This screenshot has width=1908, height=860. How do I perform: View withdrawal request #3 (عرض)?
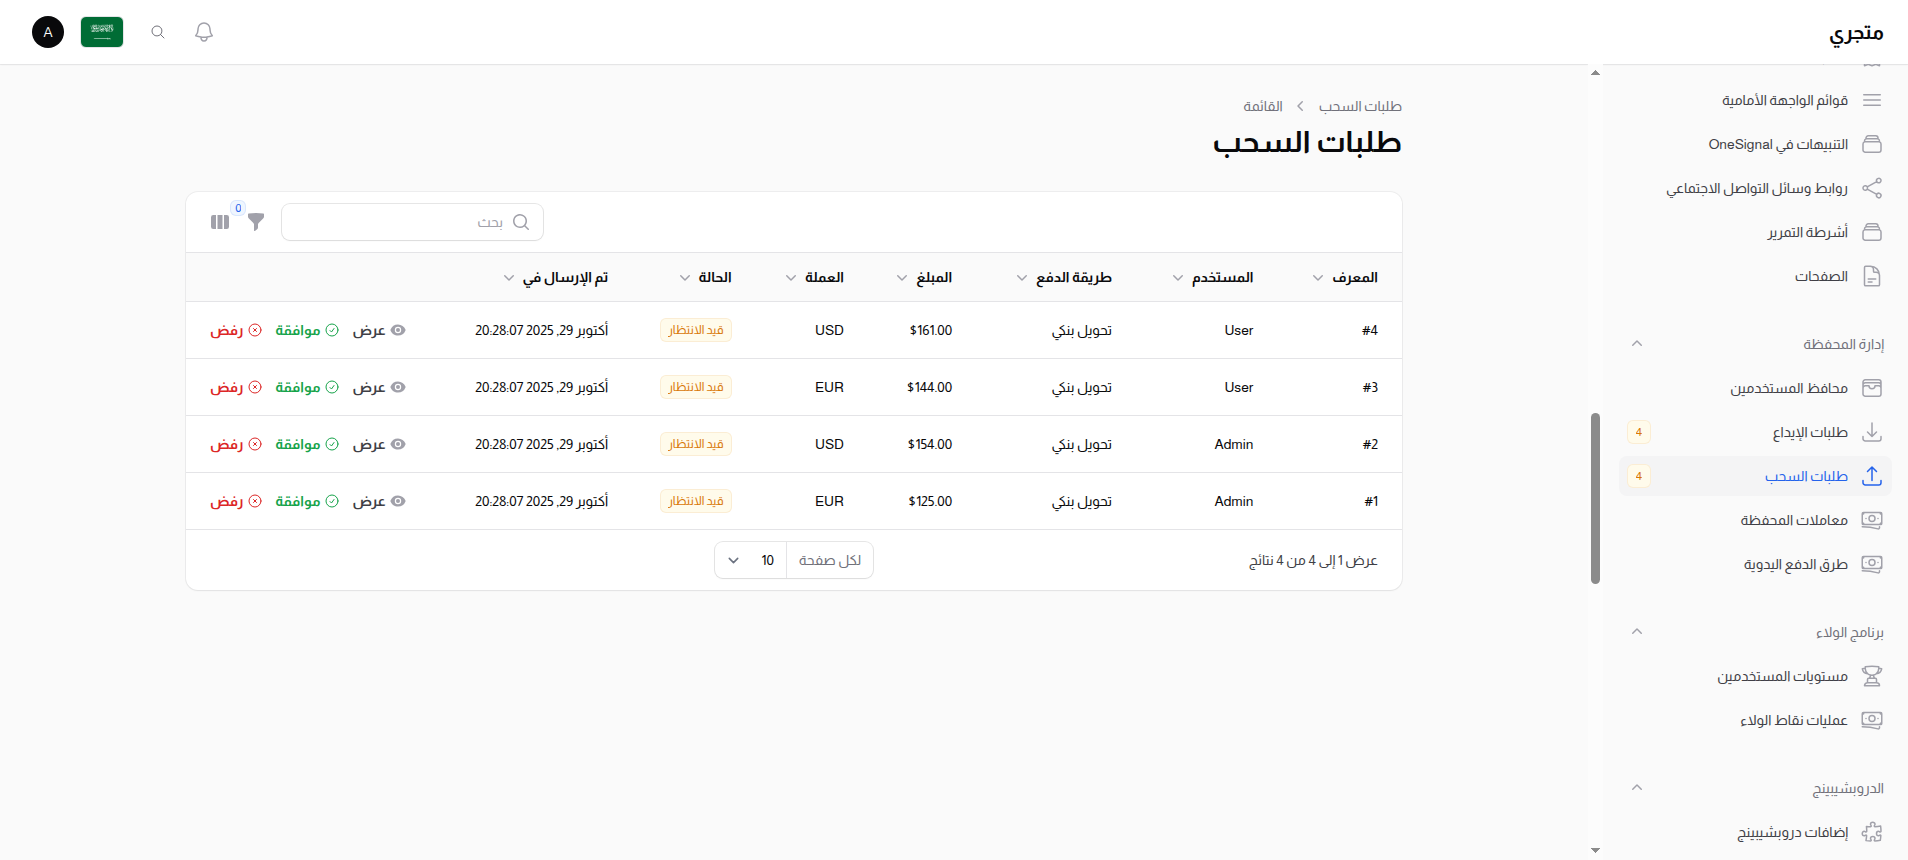[x=379, y=387]
